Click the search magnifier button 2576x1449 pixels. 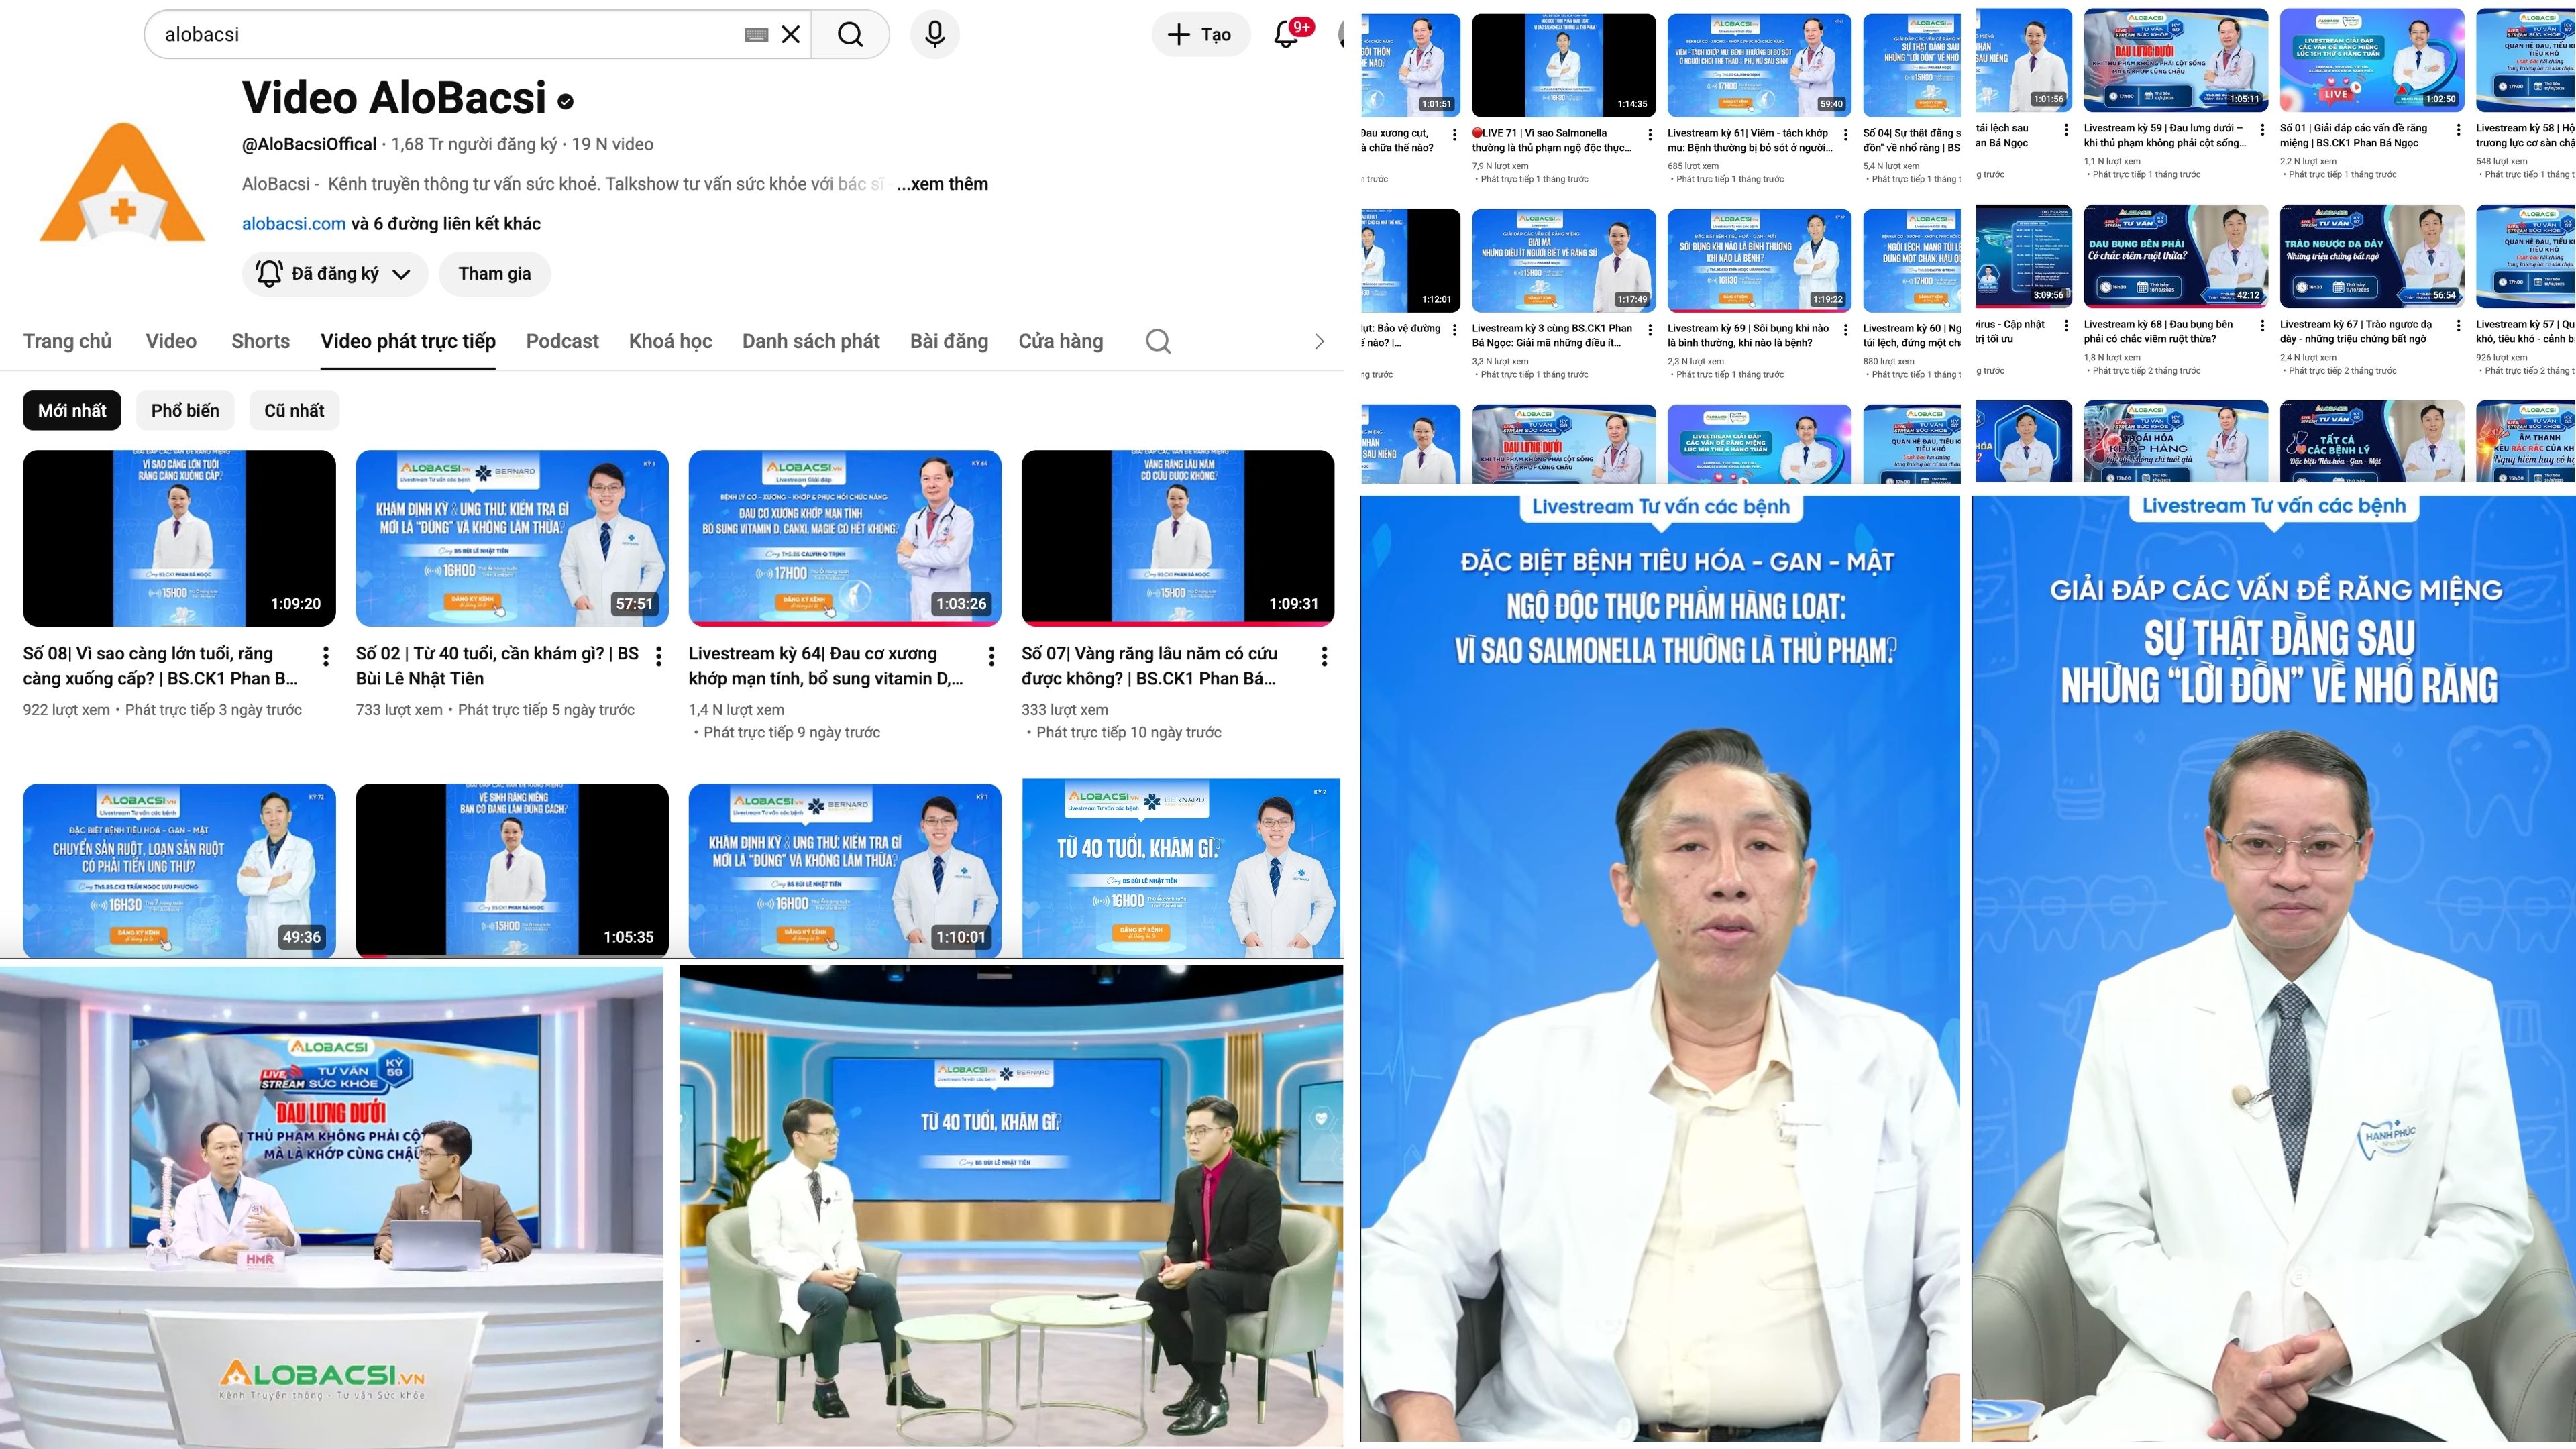pyautogui.click(x=850, y=35)
